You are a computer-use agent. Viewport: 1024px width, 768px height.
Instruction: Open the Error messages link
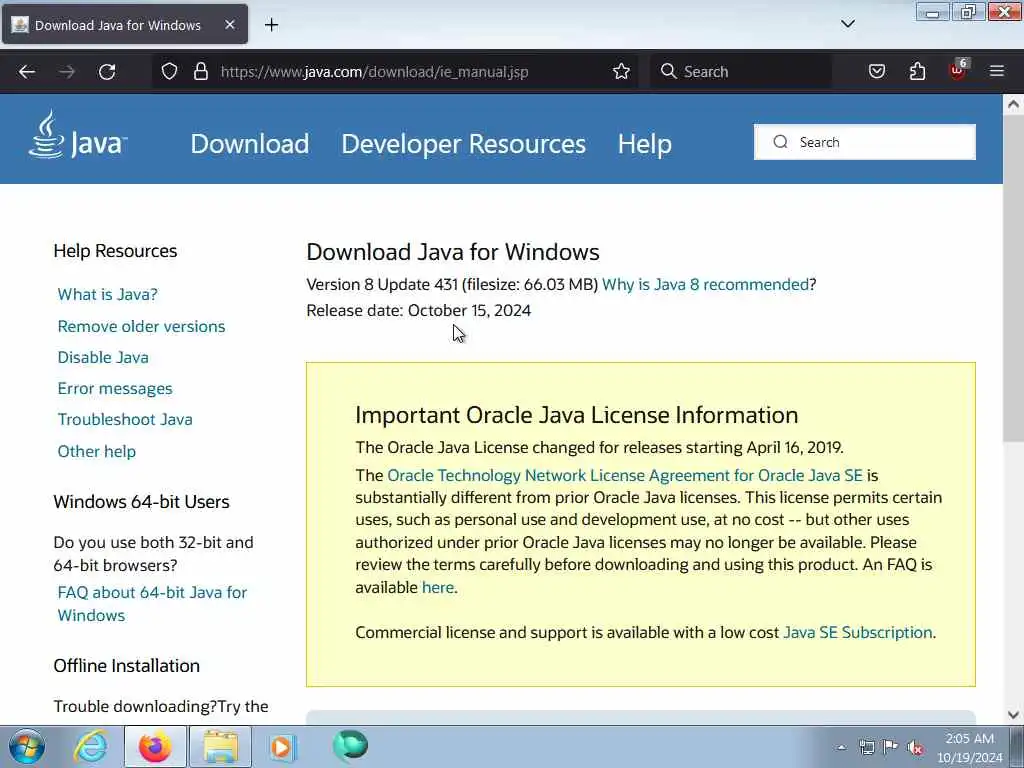click(x=115, y=389)
